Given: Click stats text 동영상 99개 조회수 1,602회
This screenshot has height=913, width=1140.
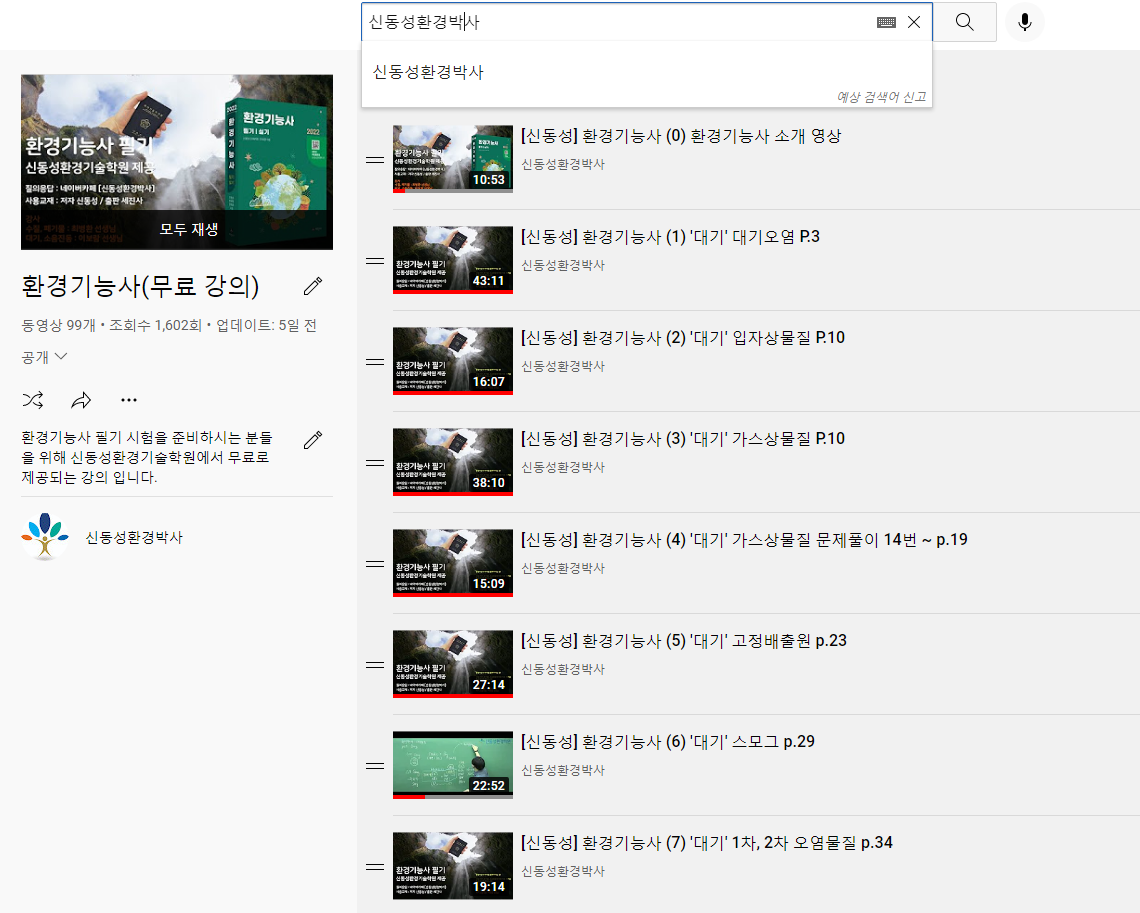Looking at the screenshot, I should click(111, 326).
